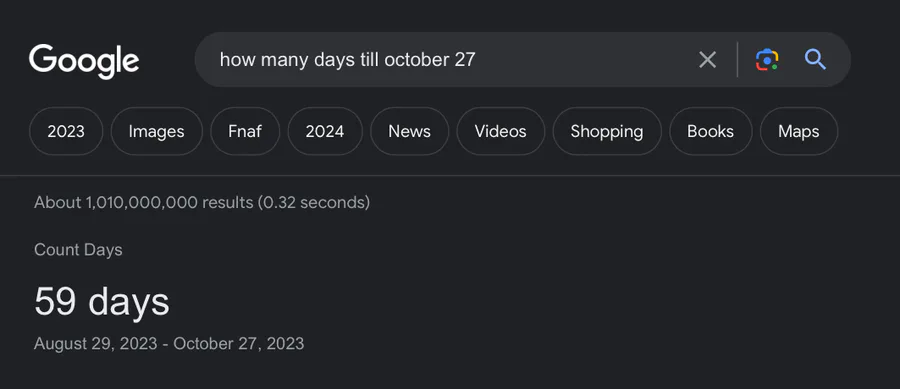
Task: Click the 'August 29, 2023' start date
Action: pyautogui.click(x=95, y=344)
